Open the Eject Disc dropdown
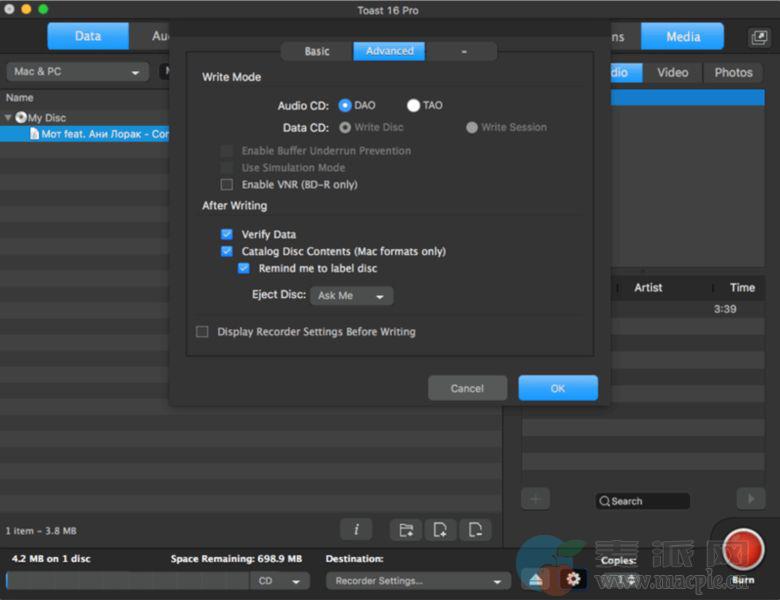Screen dimensions: 780x600 point(351,296)
